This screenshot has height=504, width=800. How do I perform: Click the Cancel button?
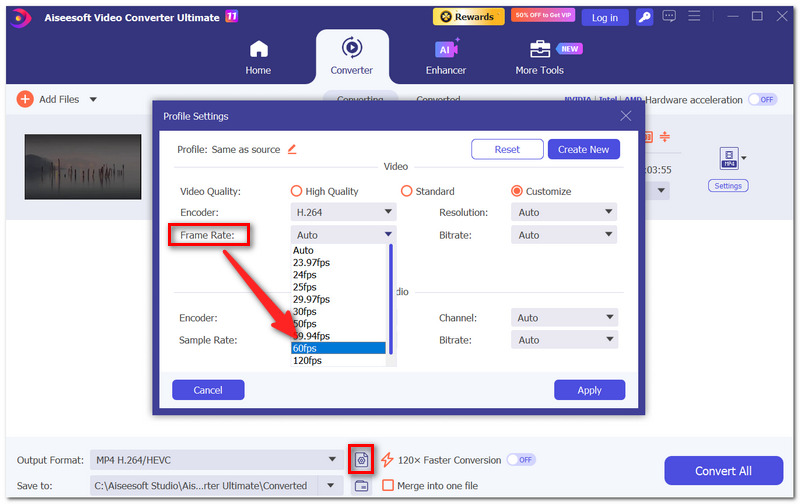pyautogui.click(x=208, y=390)
